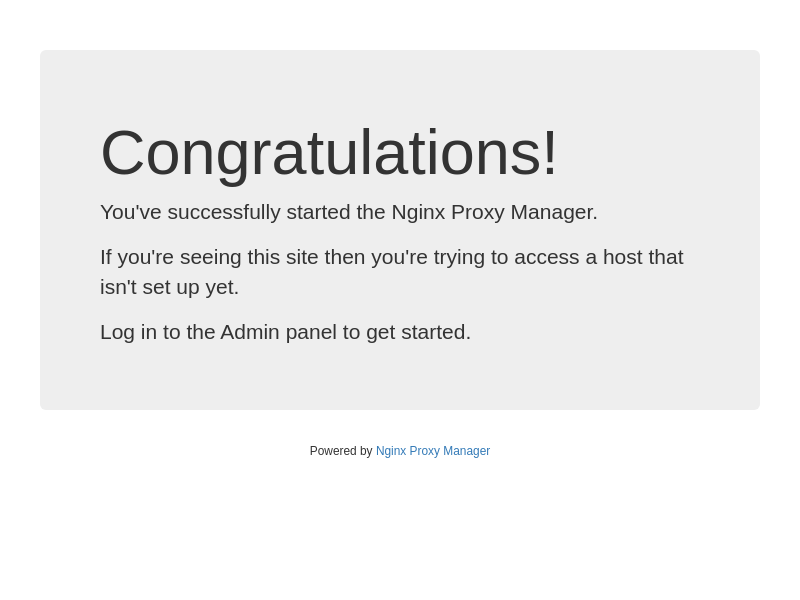Image resolution: width=800 pixels, height=600 pixels.
Task: Click the word "Manager" in the footer link
Action: tap(467, 451)
